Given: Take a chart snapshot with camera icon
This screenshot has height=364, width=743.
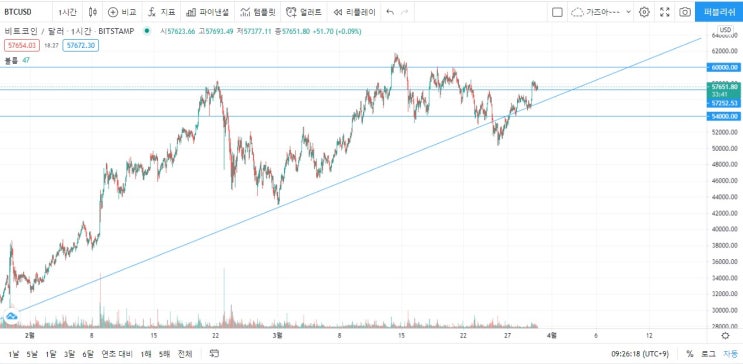Looking at the screenshot, I should (x=685, y=12).
